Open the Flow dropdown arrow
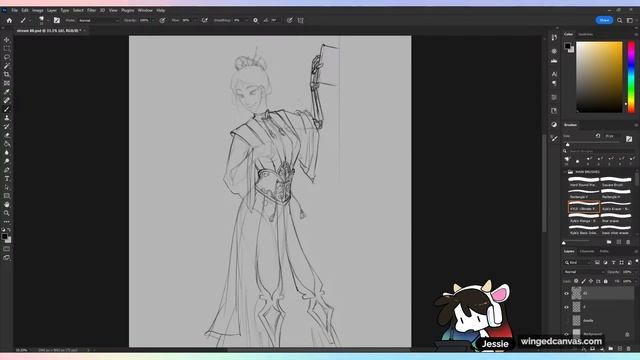 pos(195,20)
